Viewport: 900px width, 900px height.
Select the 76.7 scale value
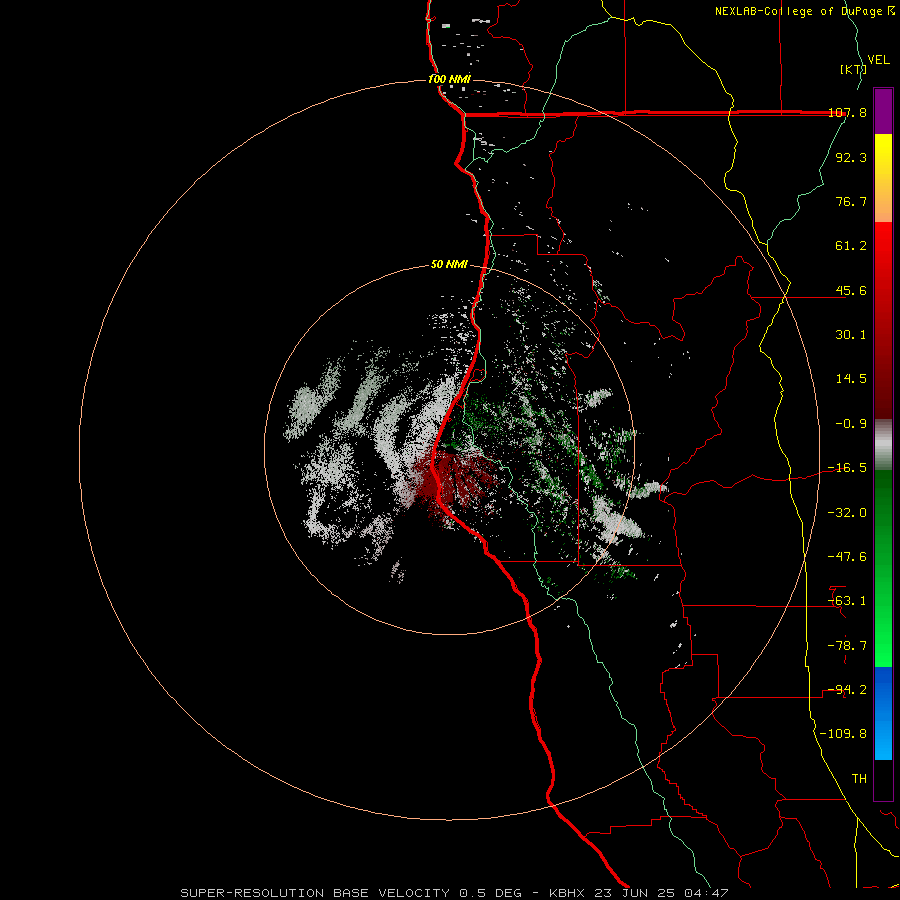coord(851,201)
